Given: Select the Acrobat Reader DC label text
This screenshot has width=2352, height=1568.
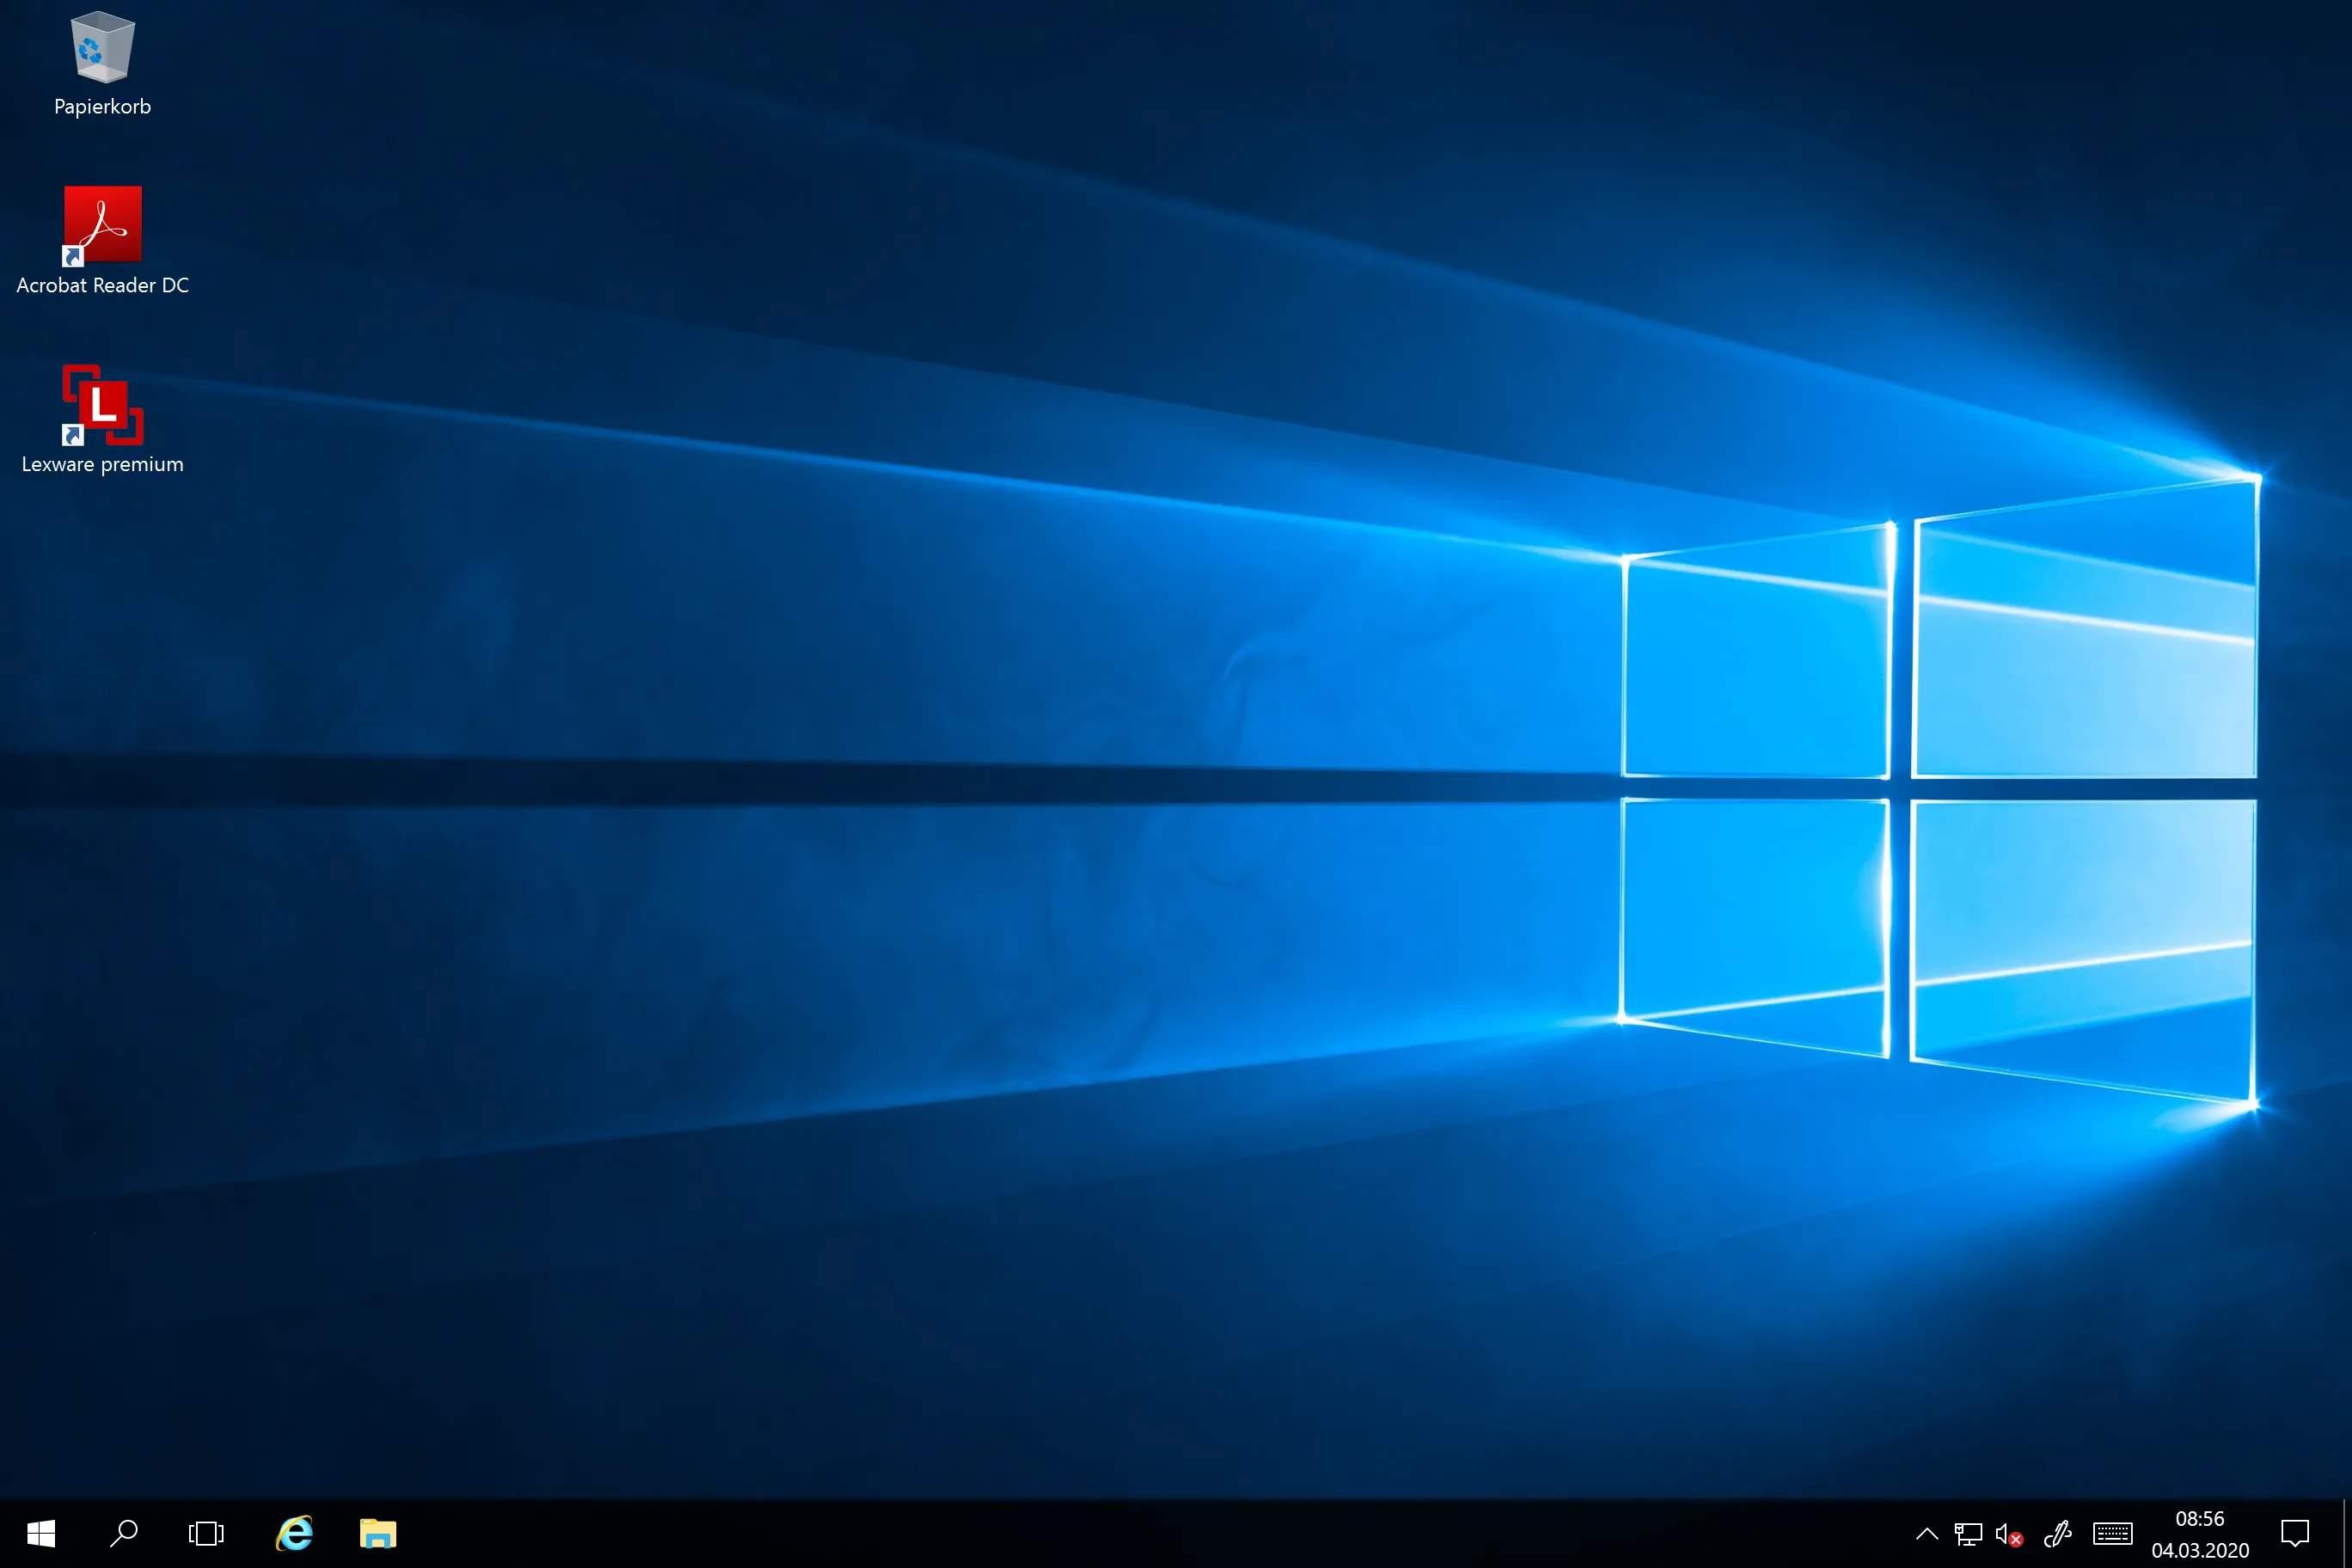Looking at the screenshot, I should (x=102, y=286).
